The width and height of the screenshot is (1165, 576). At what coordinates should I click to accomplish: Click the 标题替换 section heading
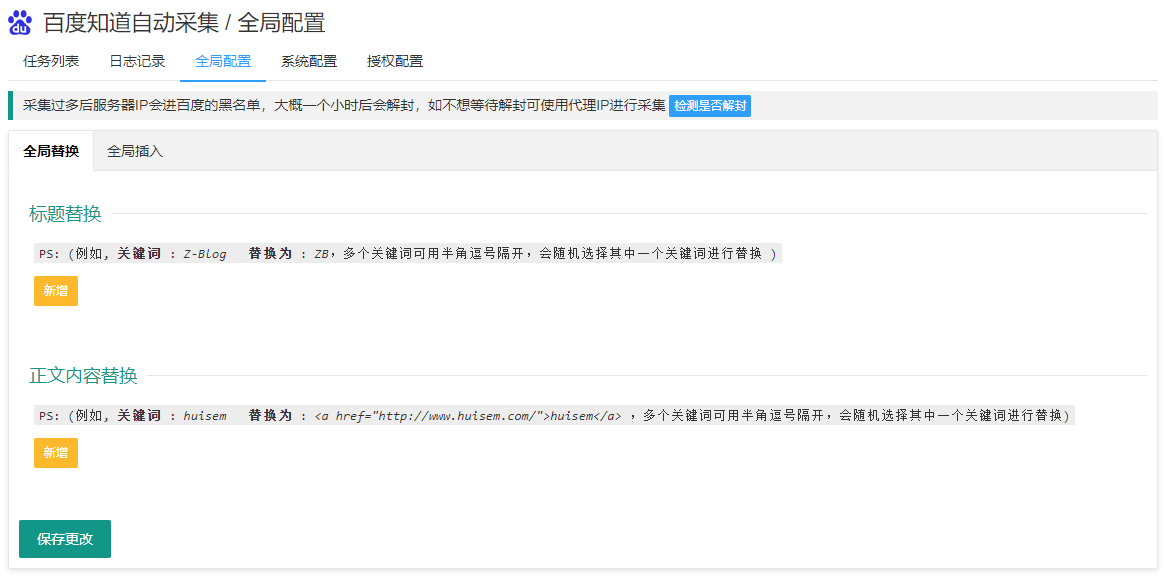point(65,214)
